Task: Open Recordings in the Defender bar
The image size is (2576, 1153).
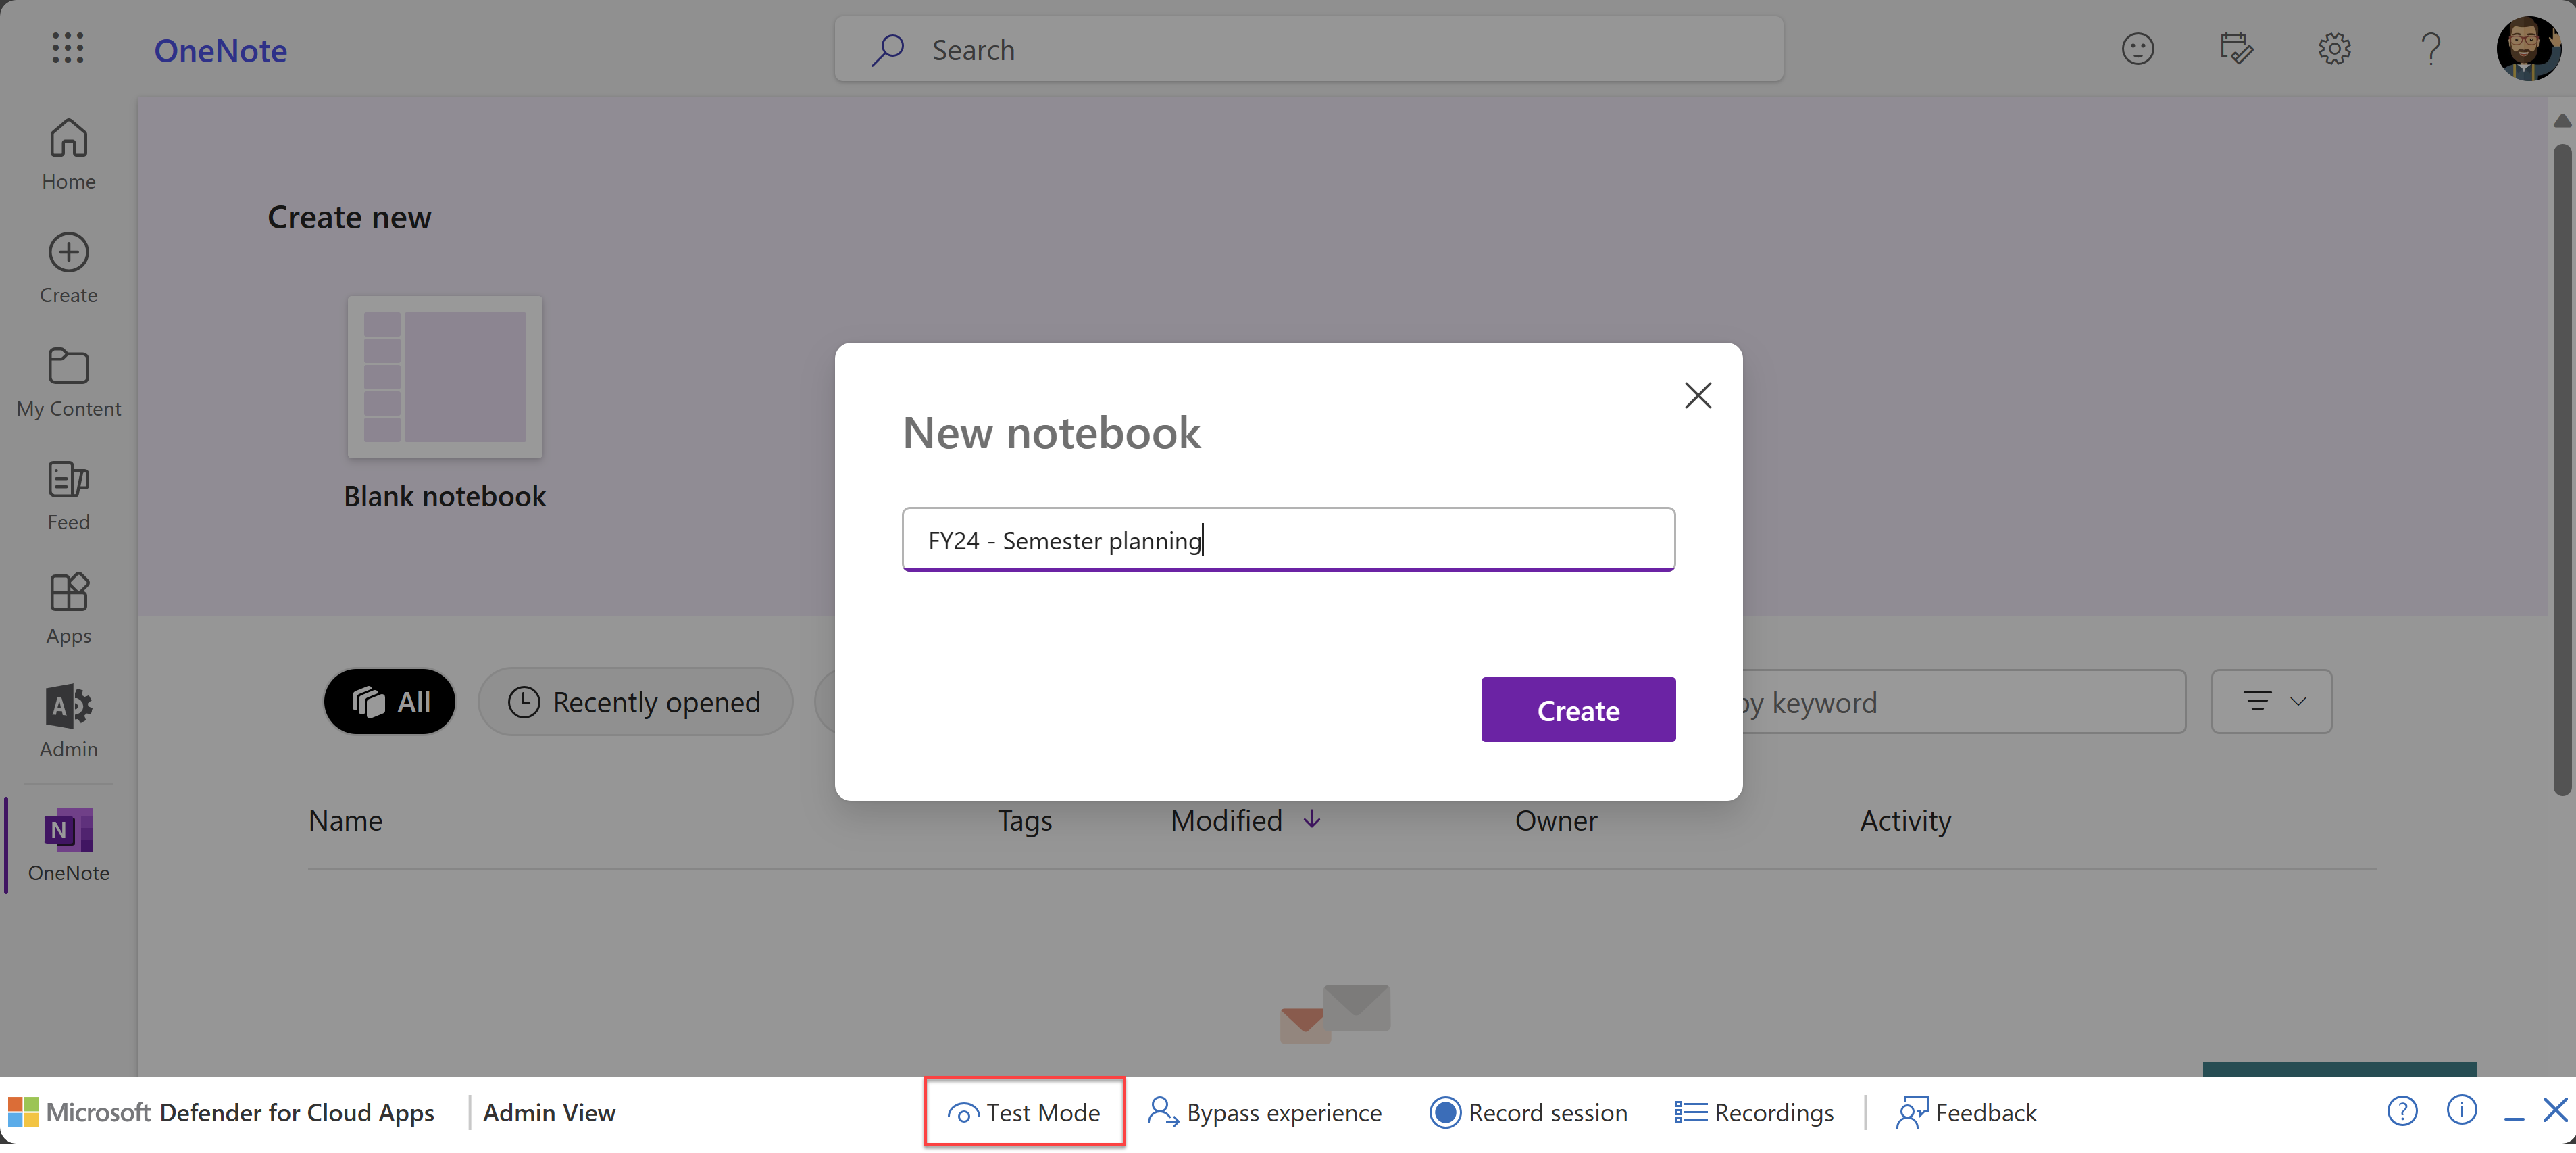Action: pos(1754,1112)
